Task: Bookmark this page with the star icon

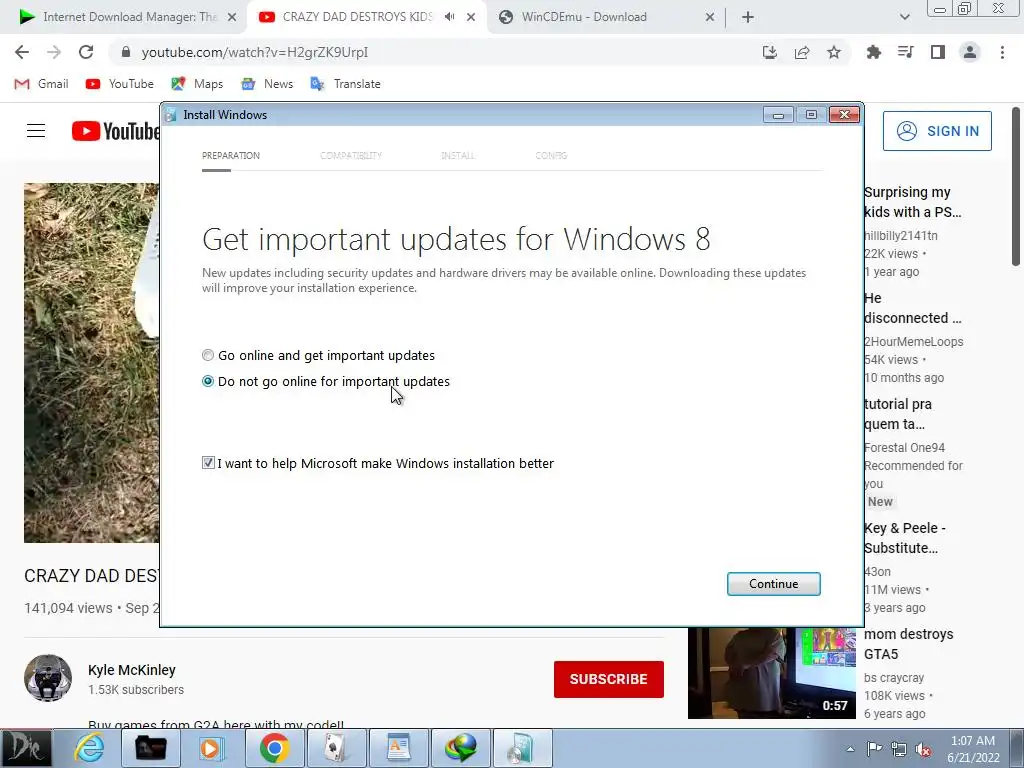Action: tap(834, 52)
